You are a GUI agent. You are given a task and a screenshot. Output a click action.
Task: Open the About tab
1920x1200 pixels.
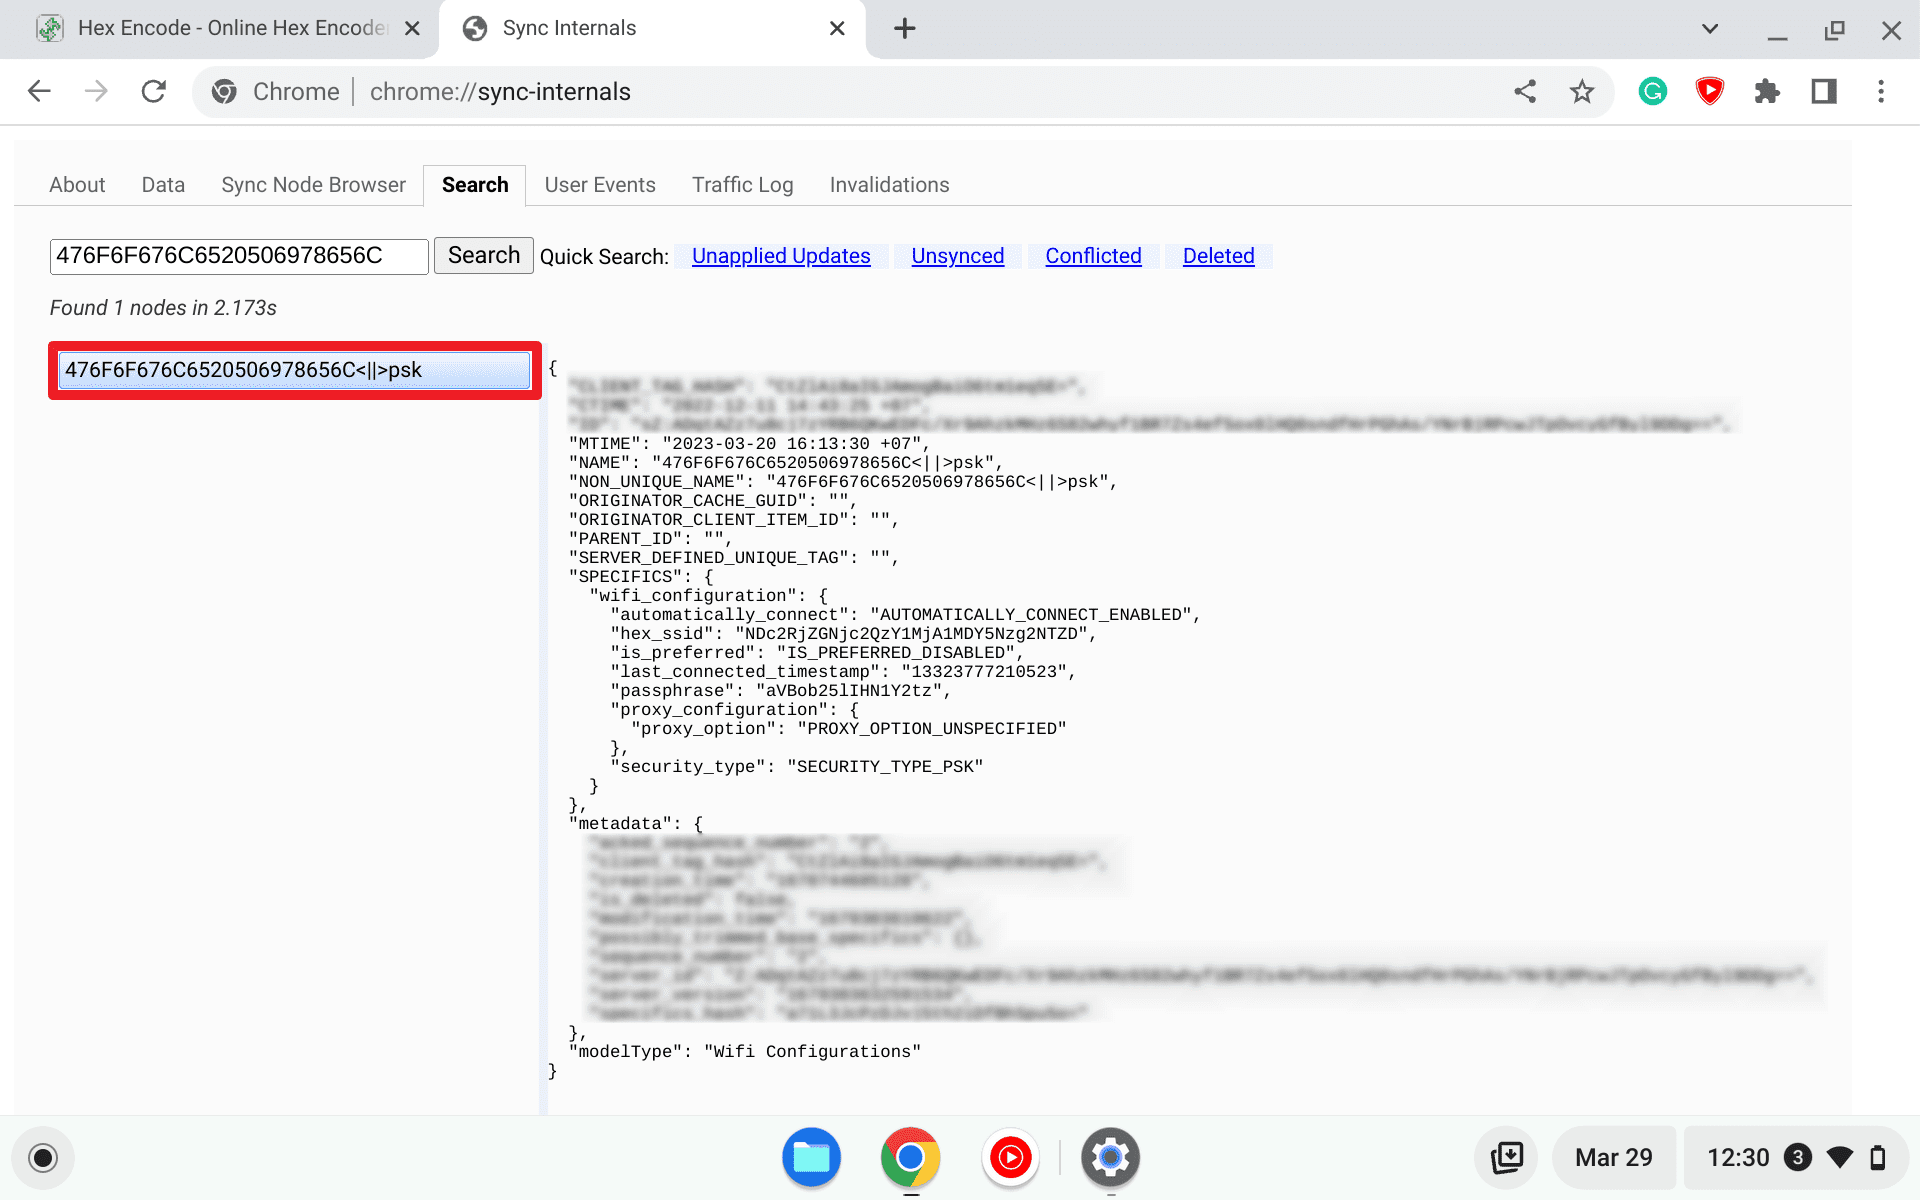(77, 185)
